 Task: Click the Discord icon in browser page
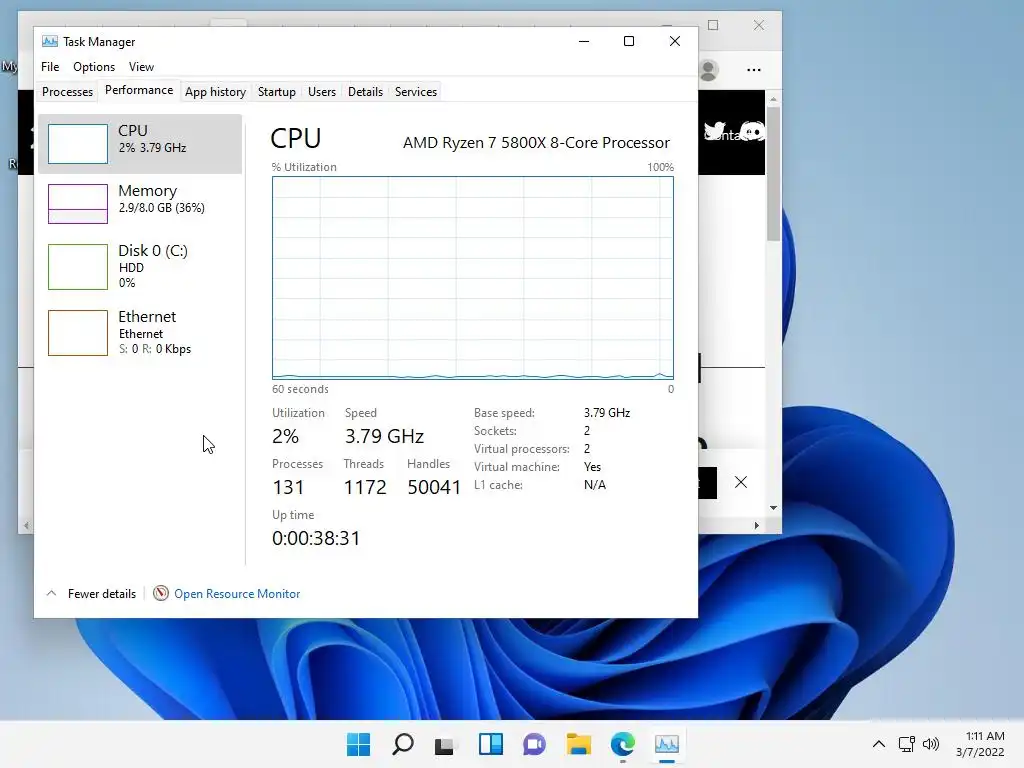coord(753,131)
